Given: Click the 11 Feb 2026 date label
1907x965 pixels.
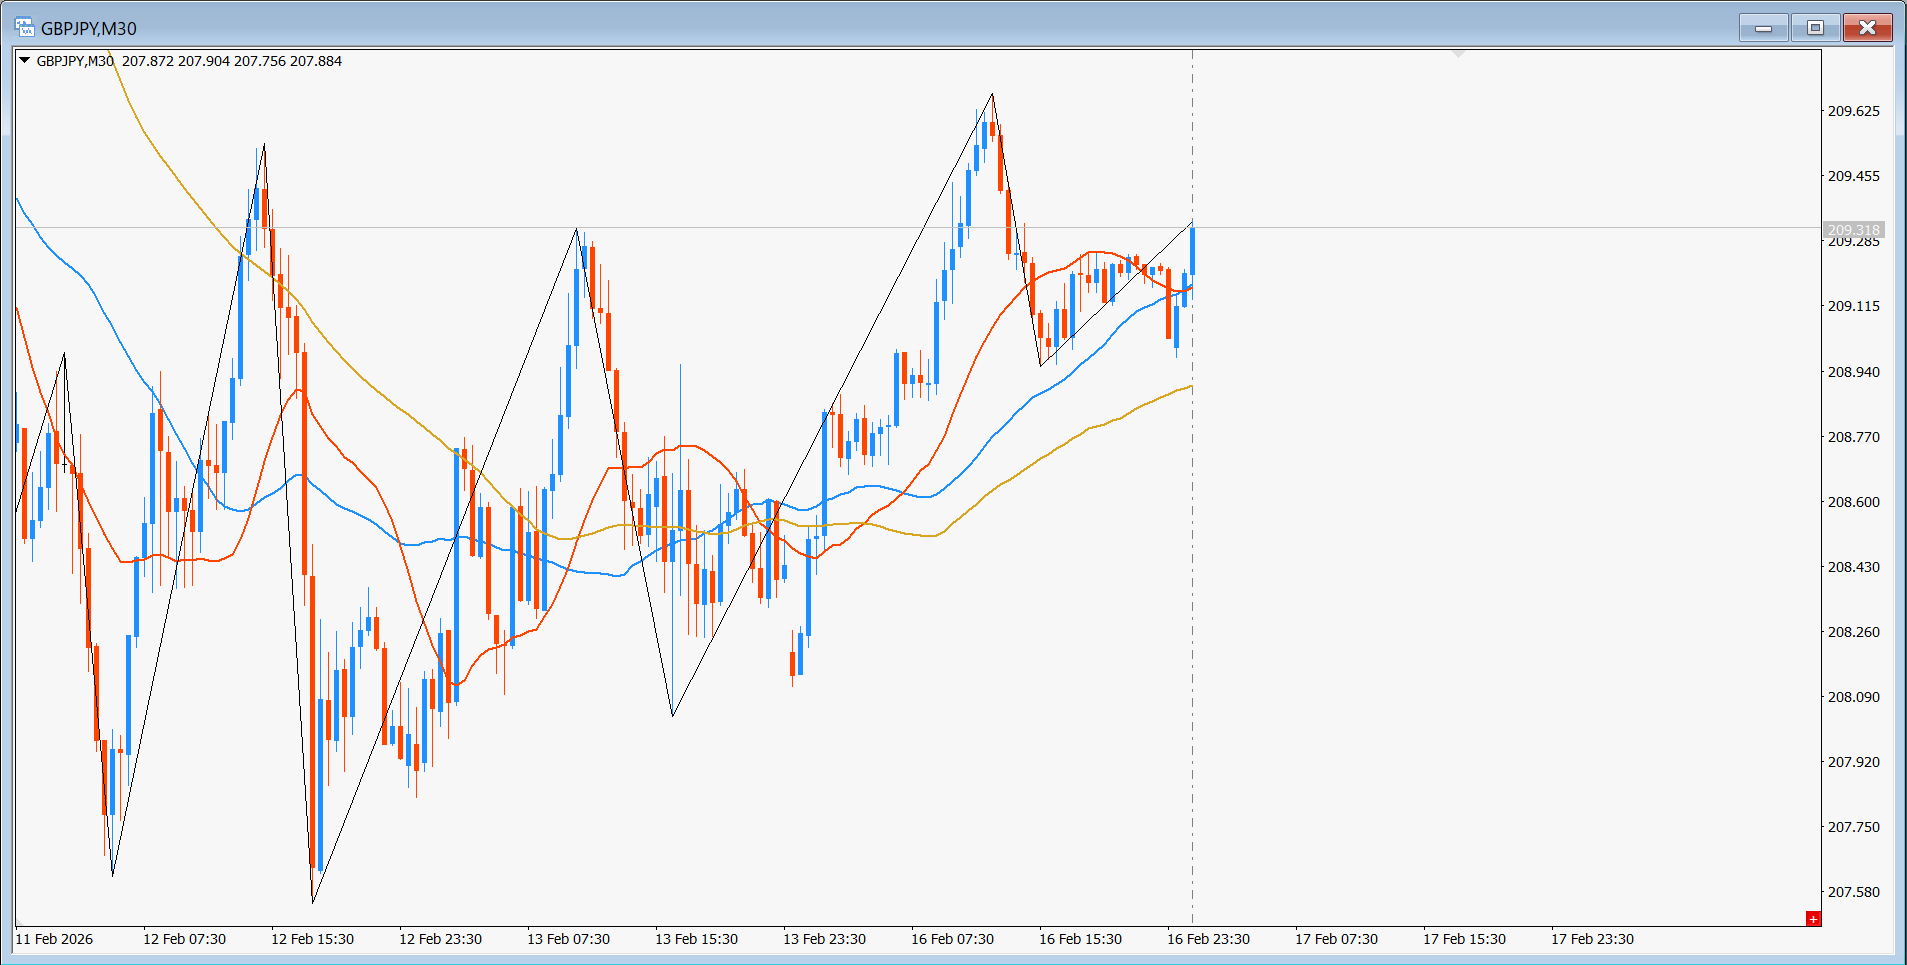Looking at the screenshot, I should [54, 939].
